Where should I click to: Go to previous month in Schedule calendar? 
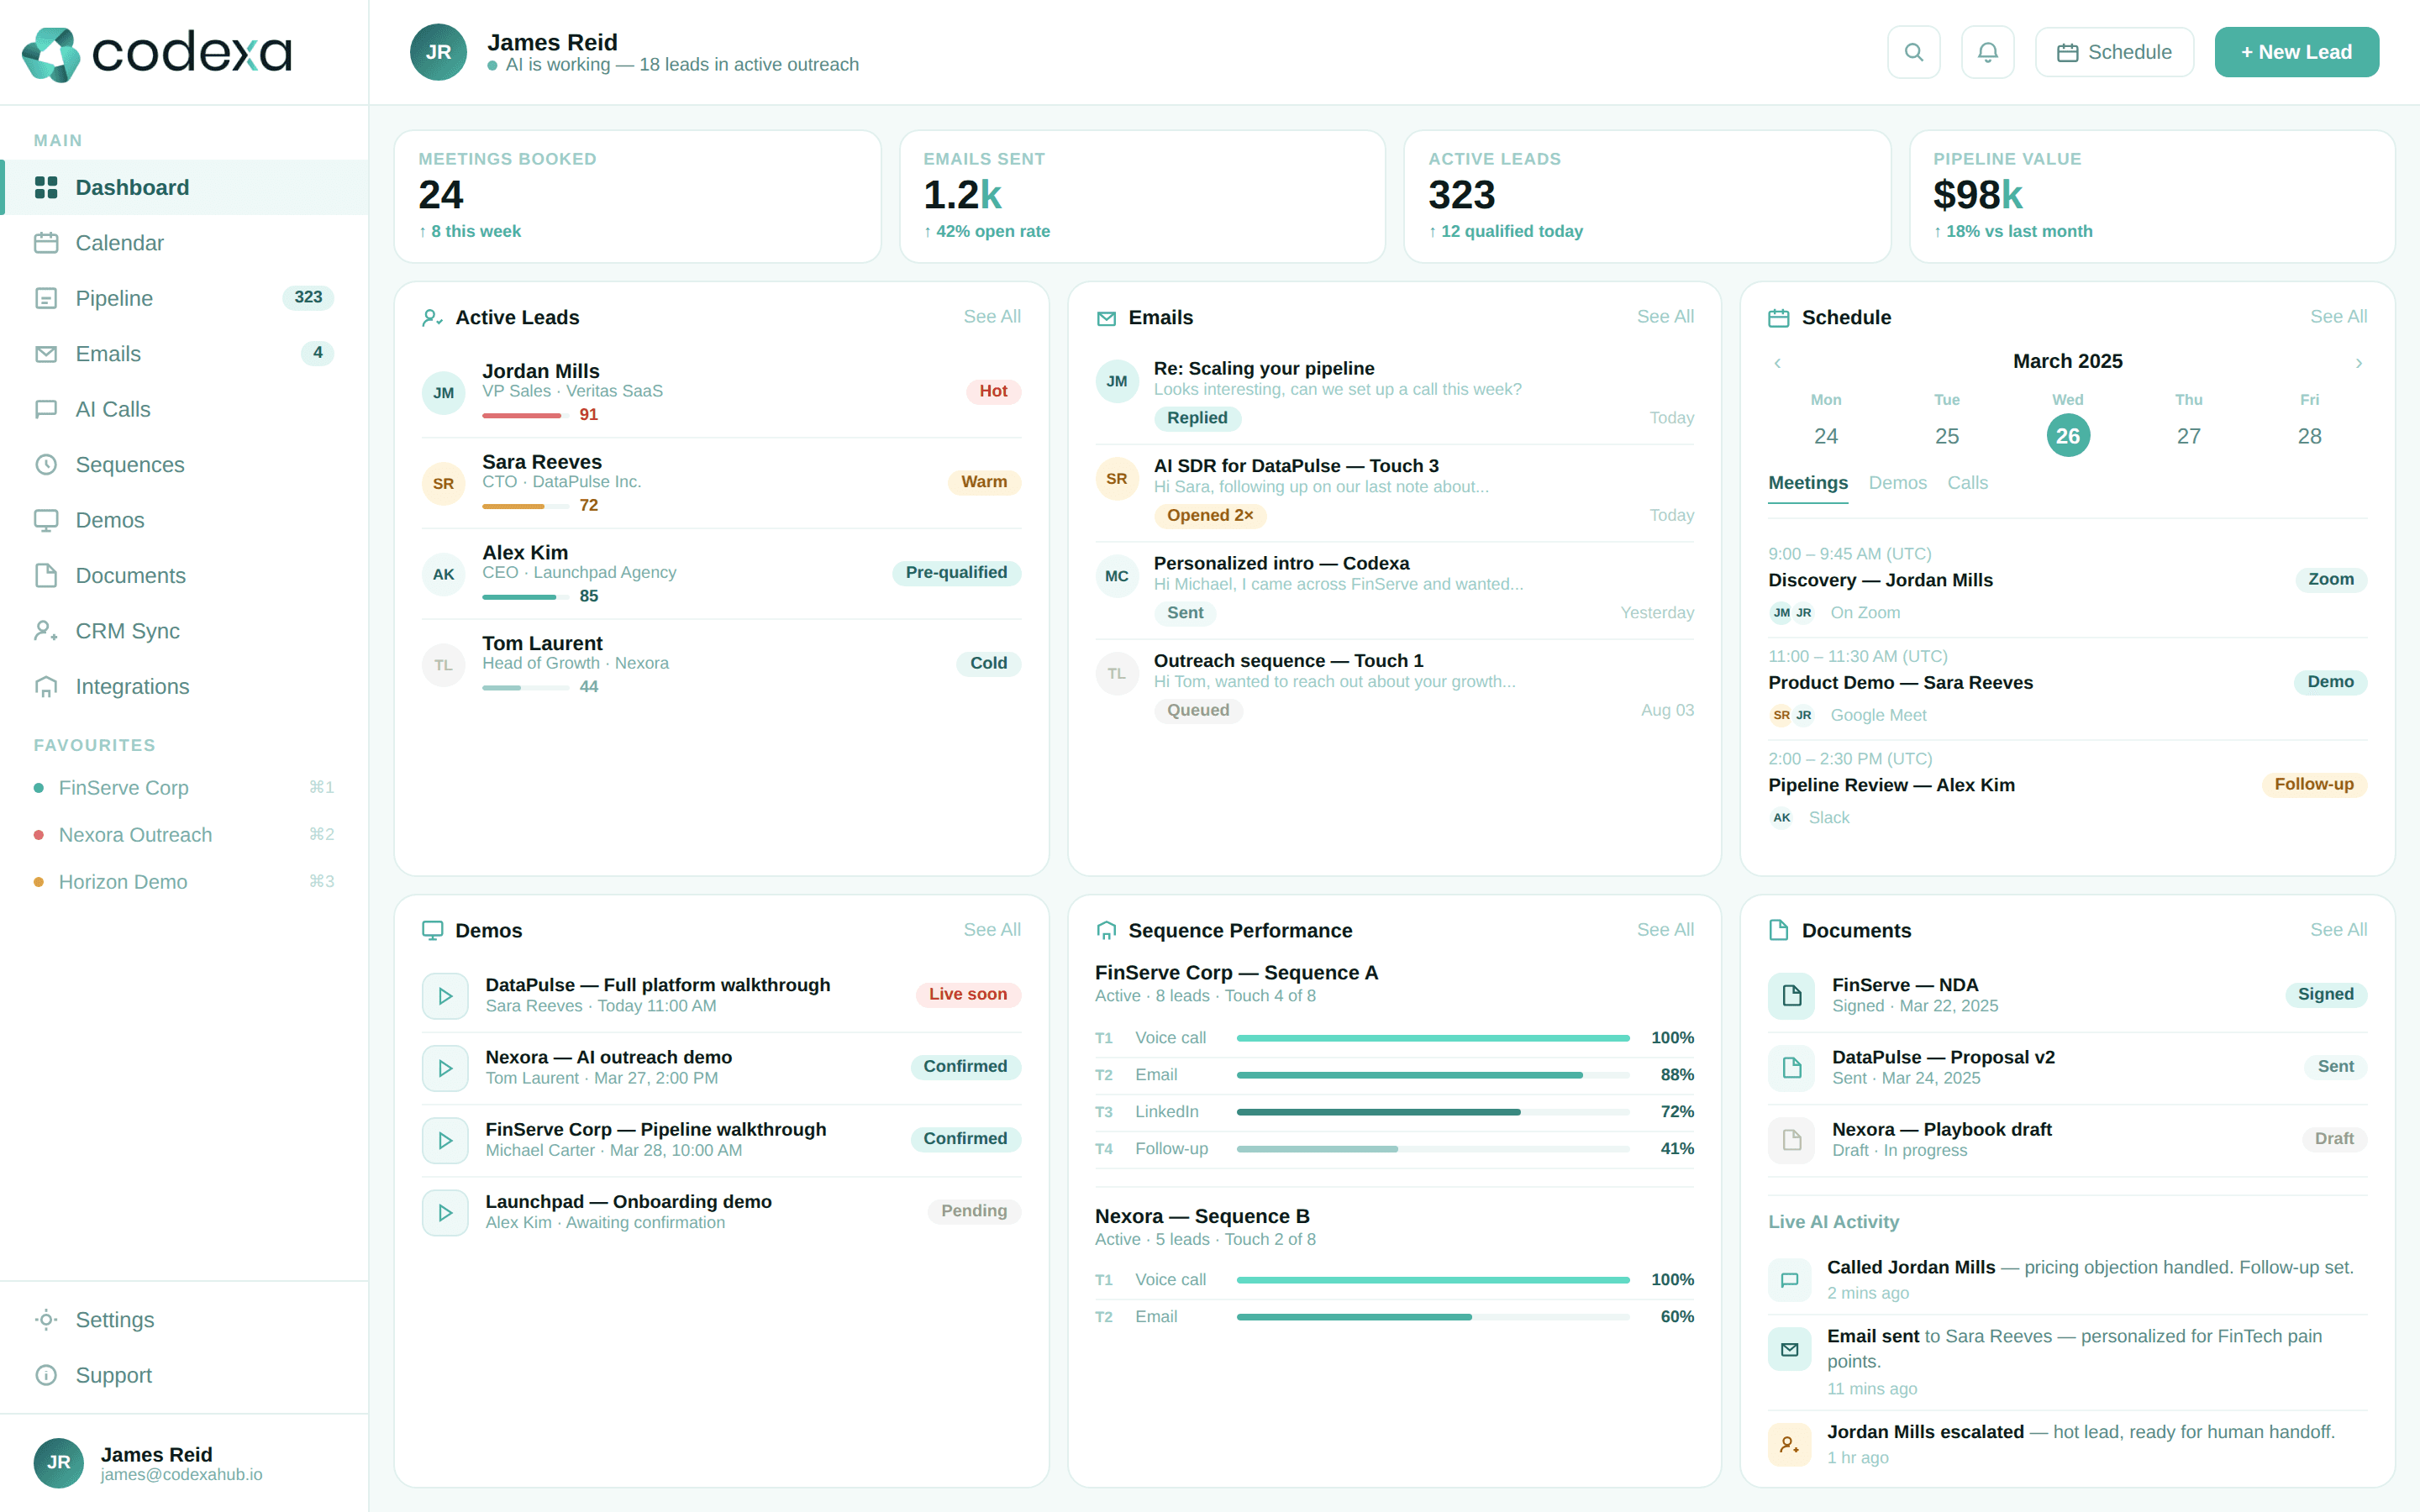click(x=1777, y=363)
